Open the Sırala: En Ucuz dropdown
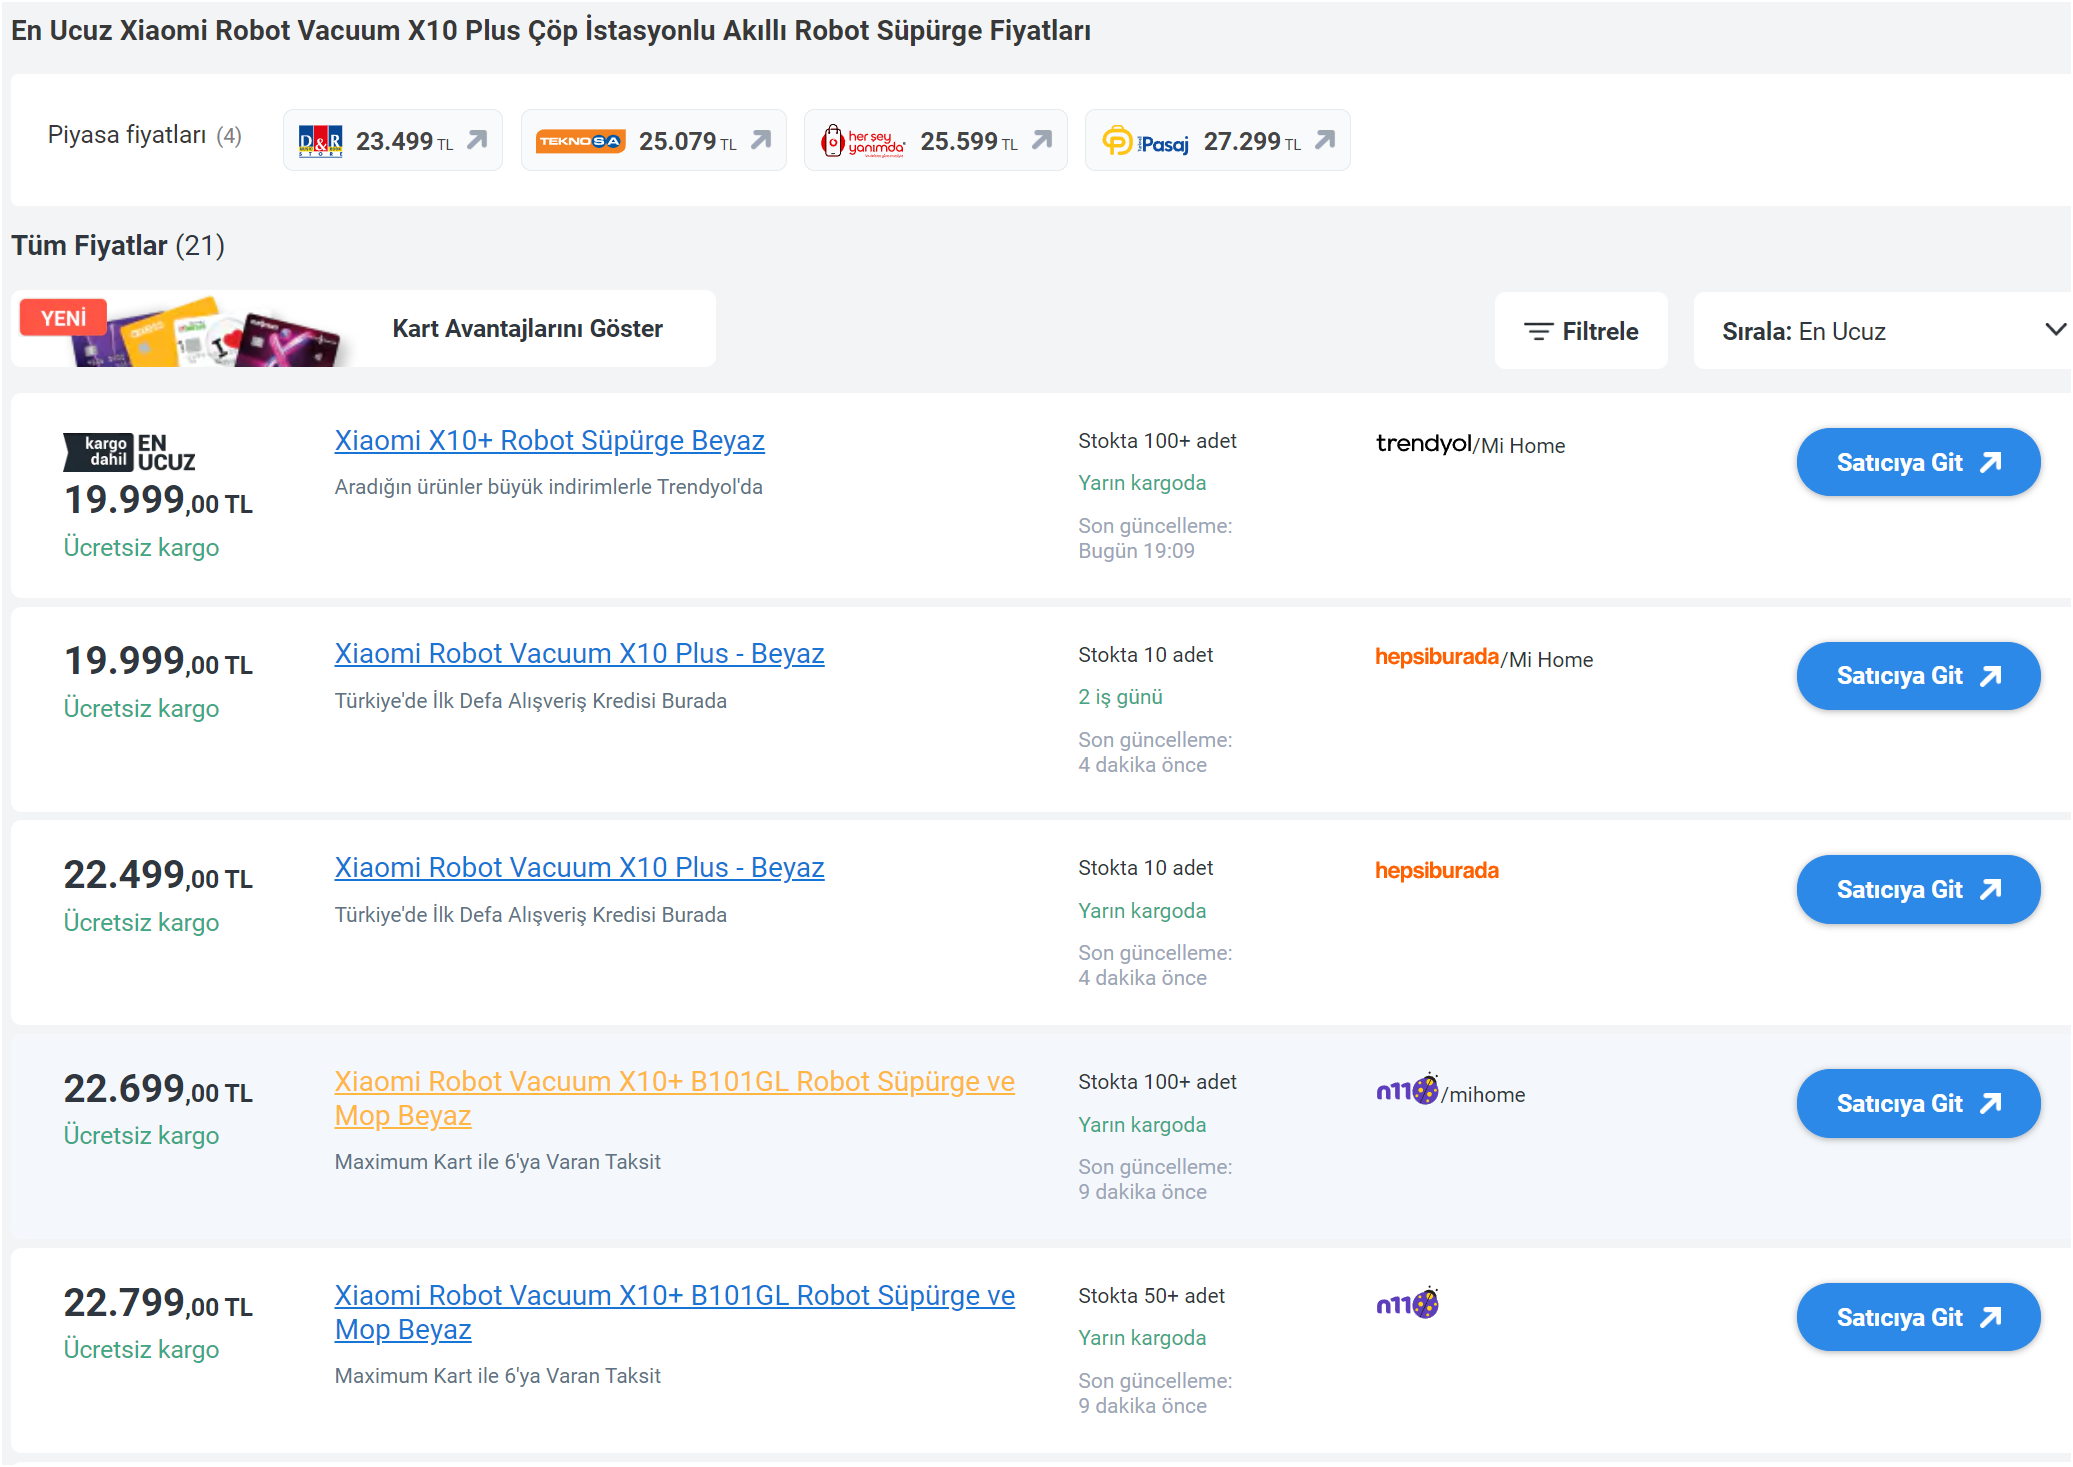Image resolution: width=2073 pixels, height=1467 pixels. coord(1882,331)
